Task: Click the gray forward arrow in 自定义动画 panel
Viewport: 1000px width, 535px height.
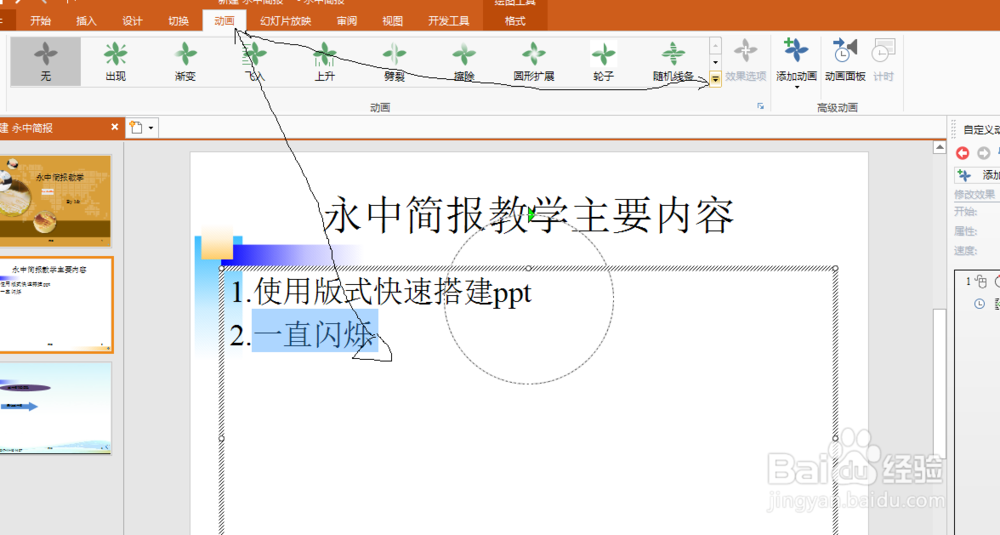Action: coord(983,153)
